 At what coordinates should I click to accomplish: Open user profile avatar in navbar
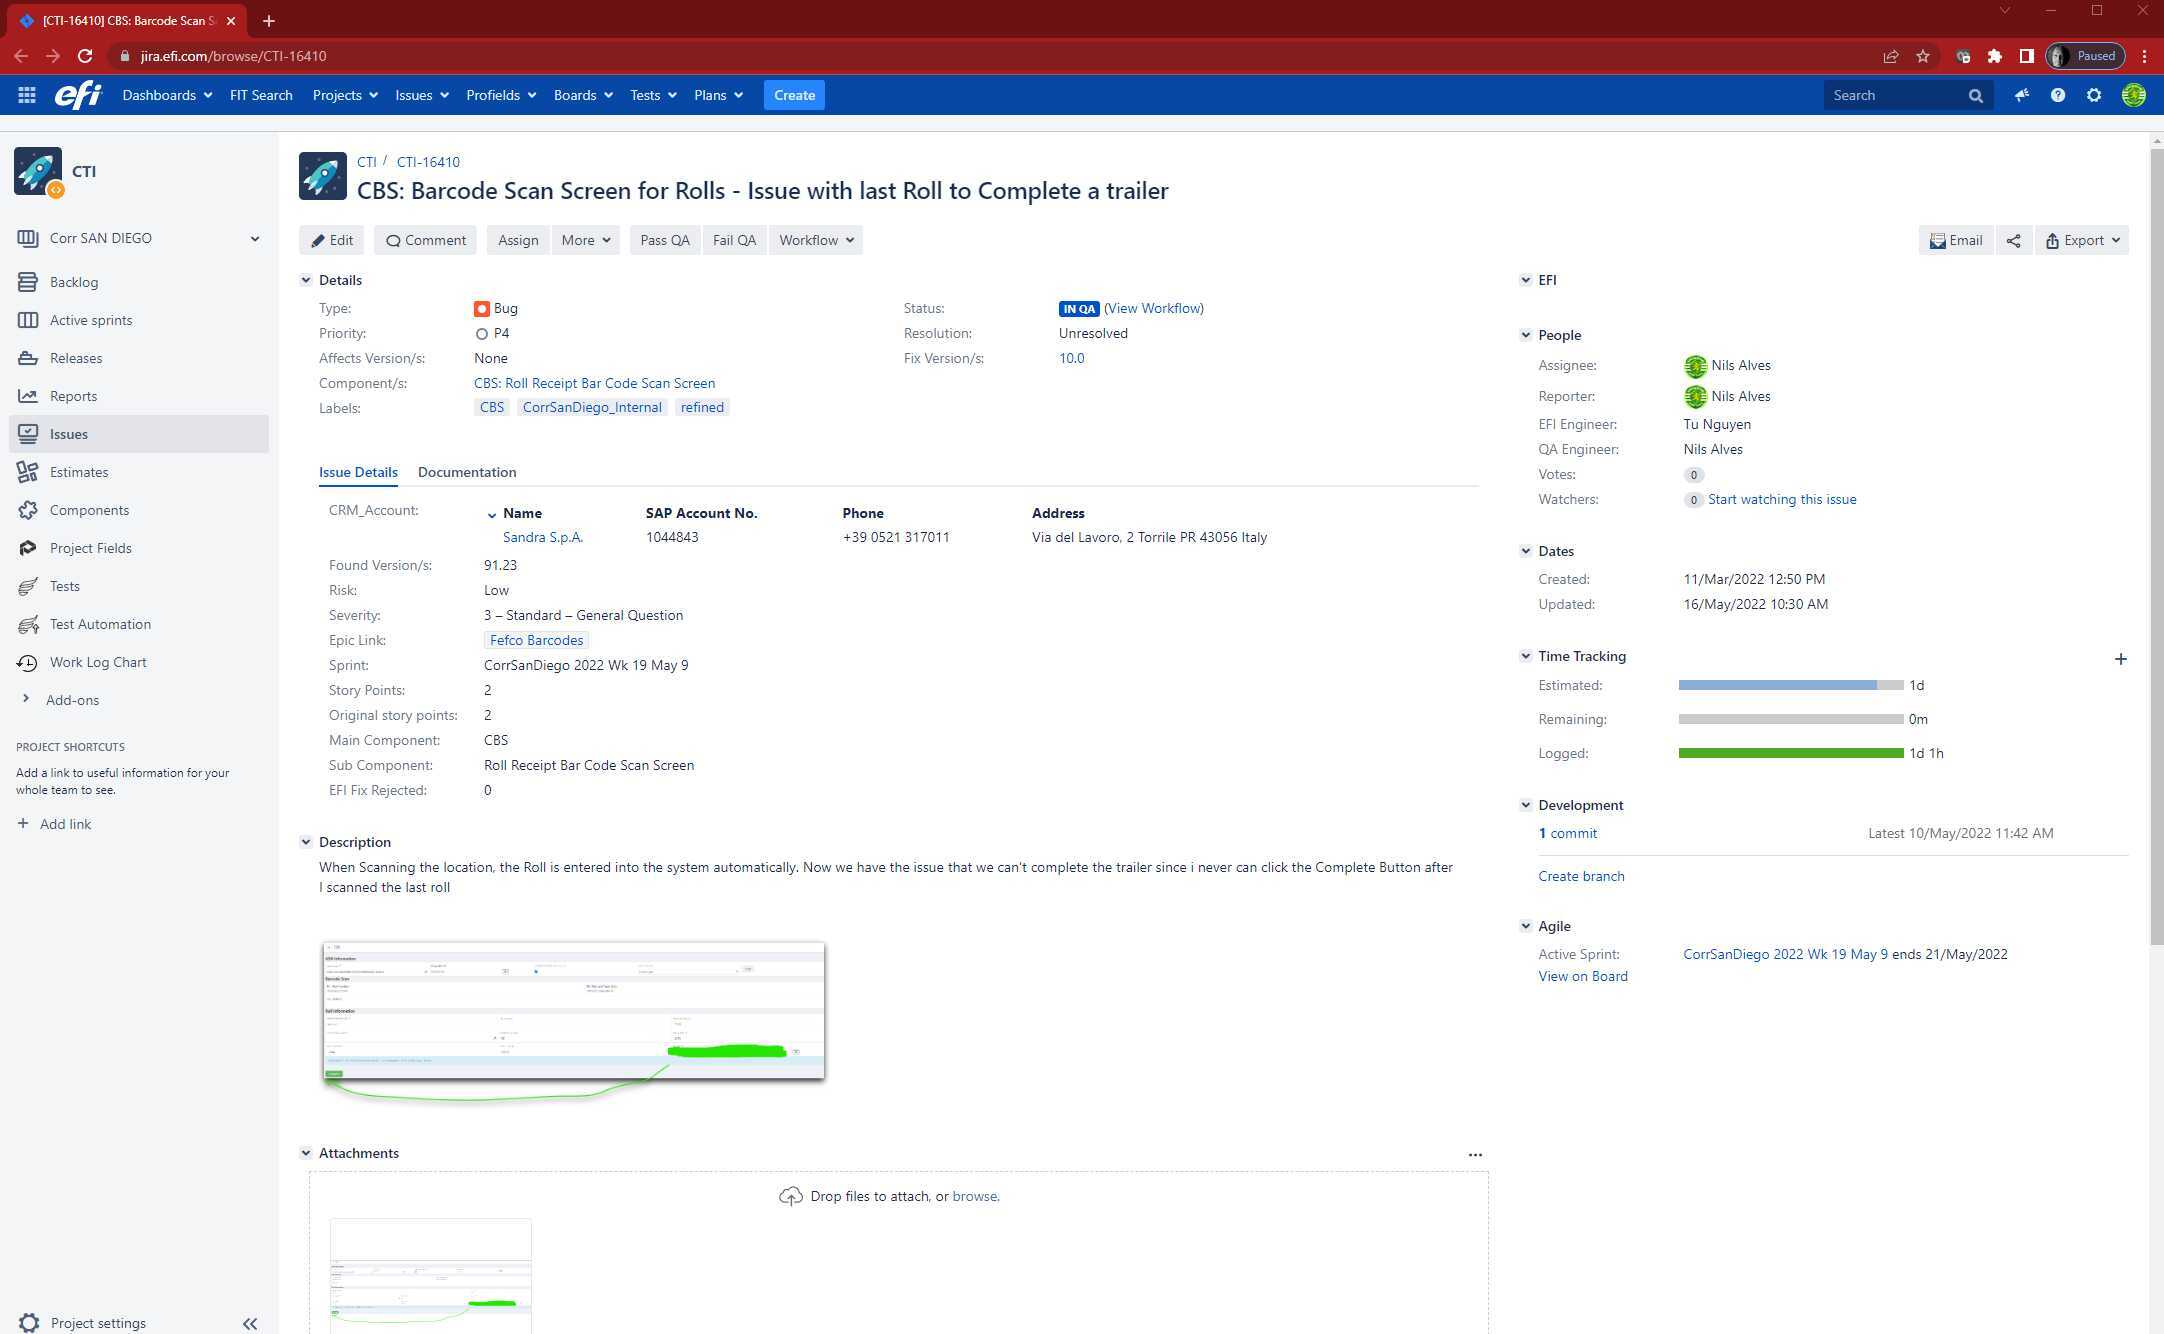point(2133,95)
